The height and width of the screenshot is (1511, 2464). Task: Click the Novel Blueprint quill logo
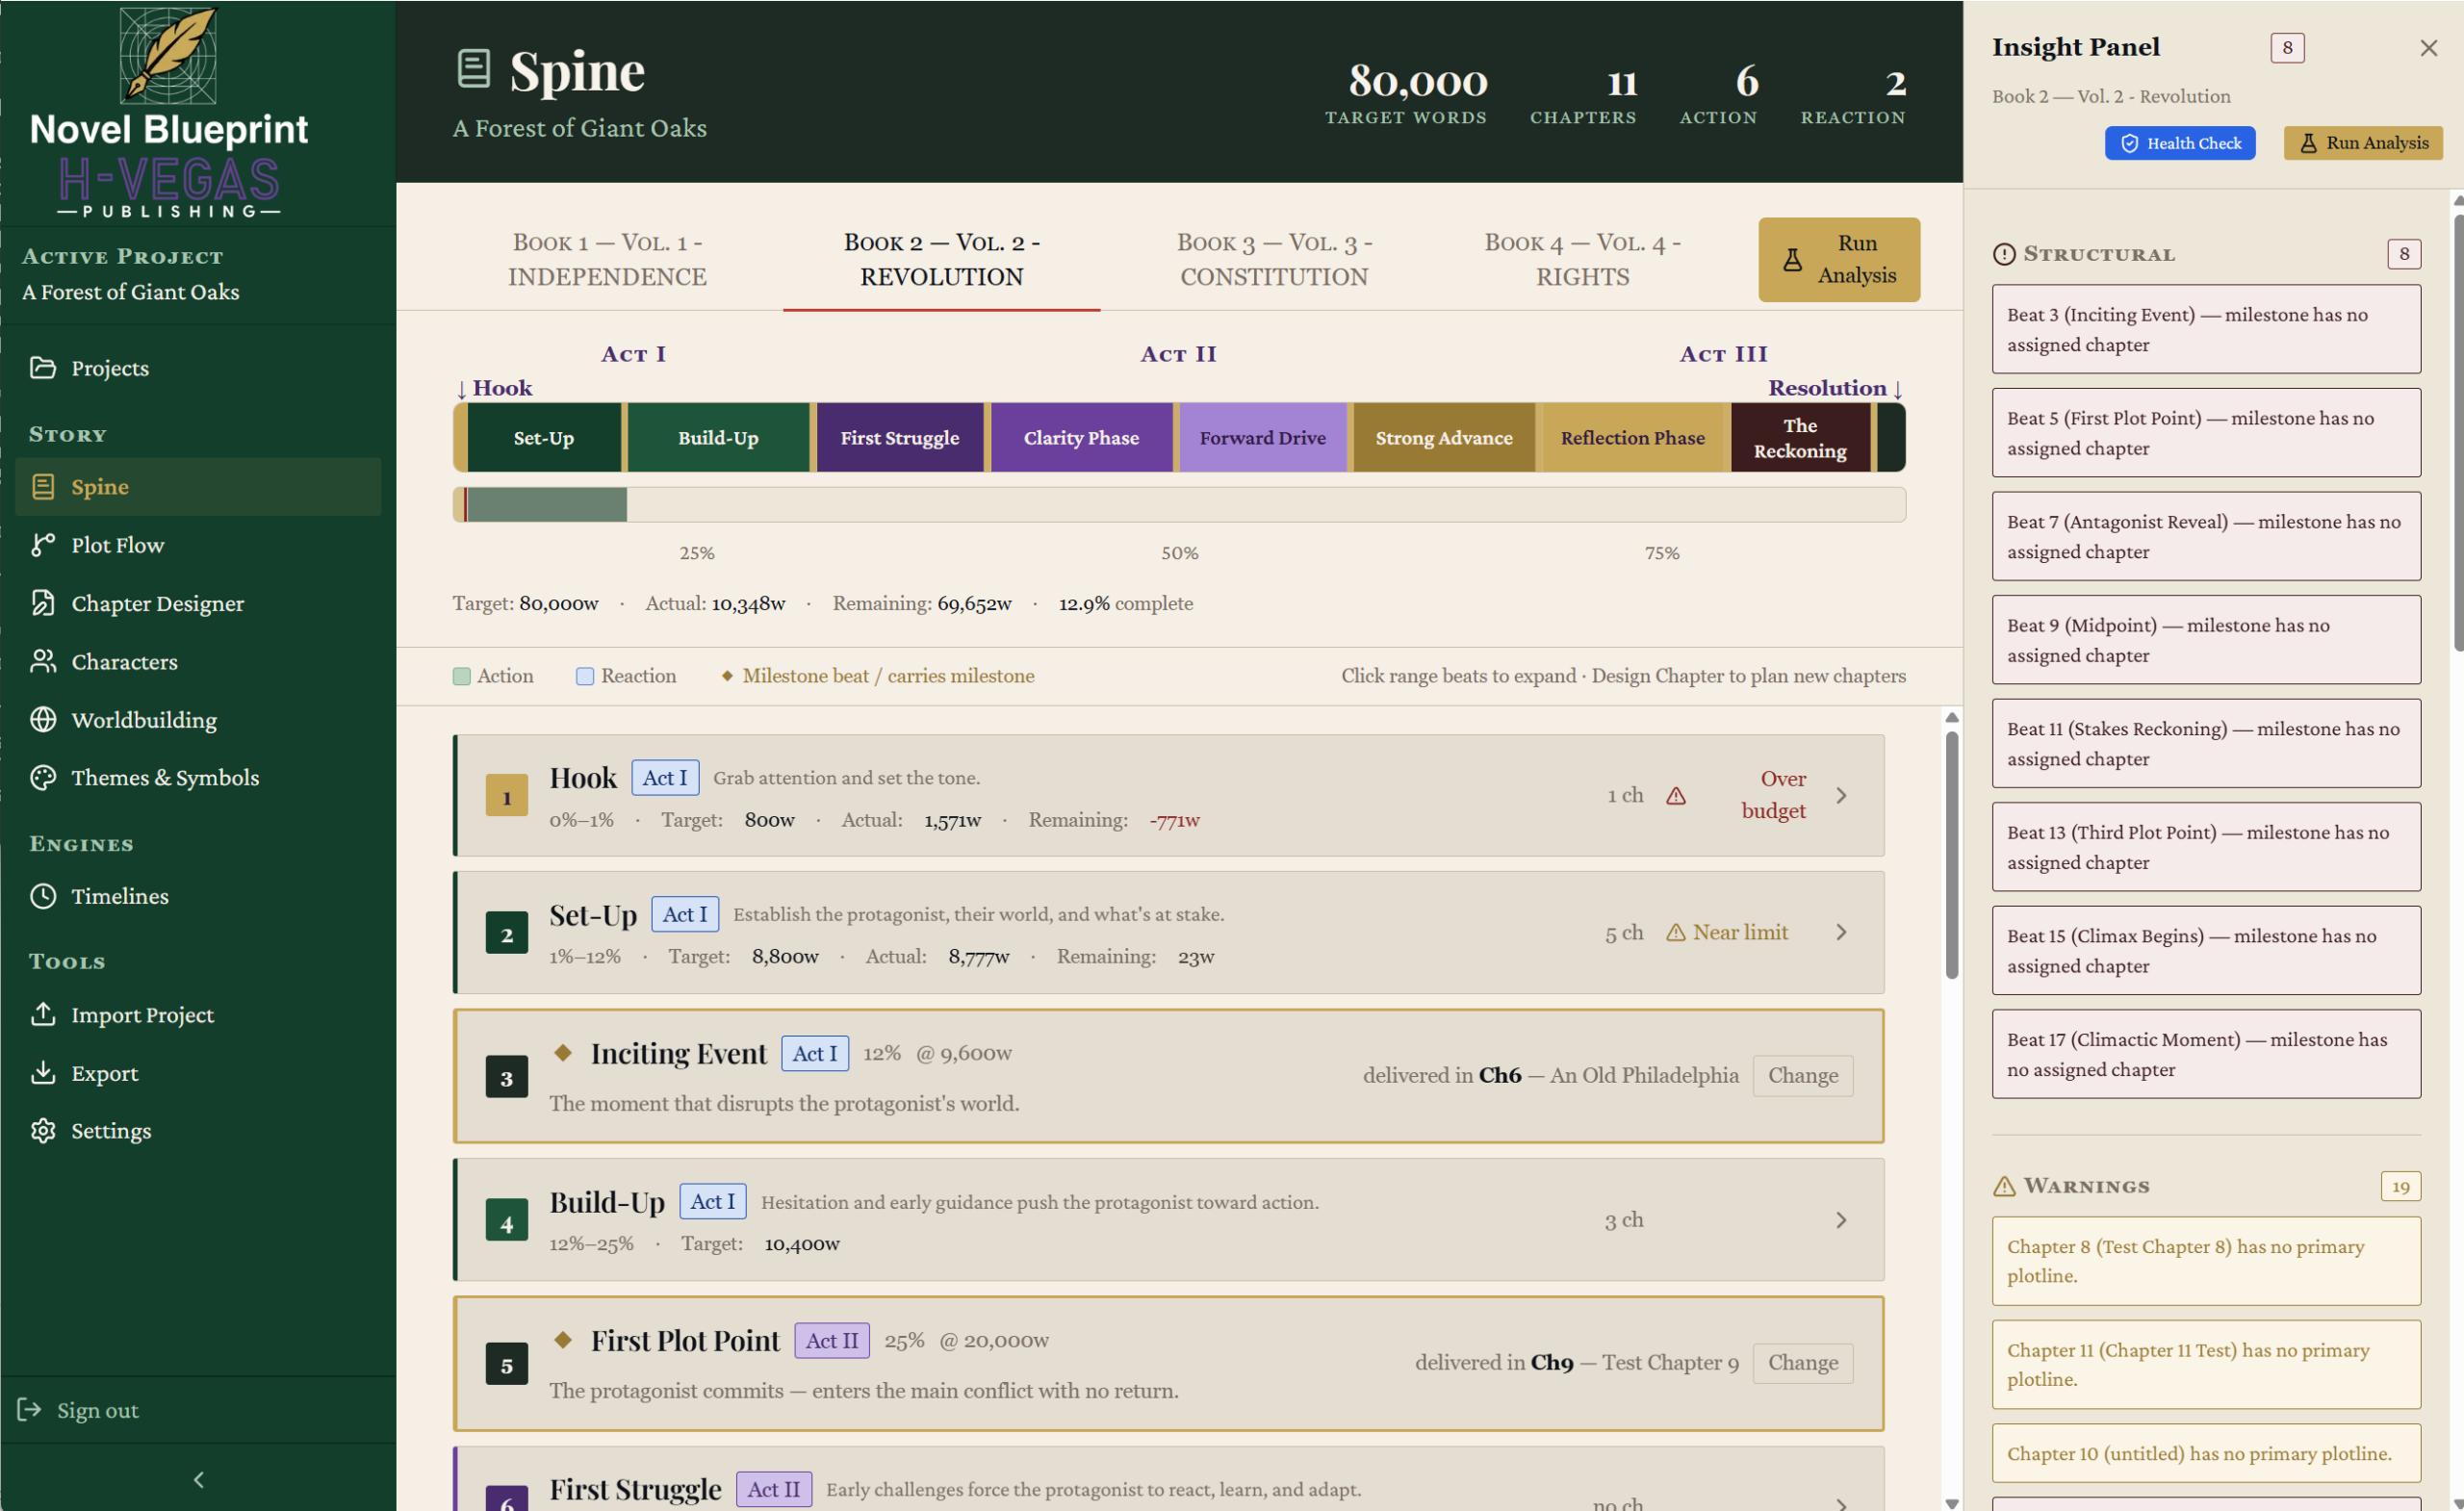click(x=168, y=55)
